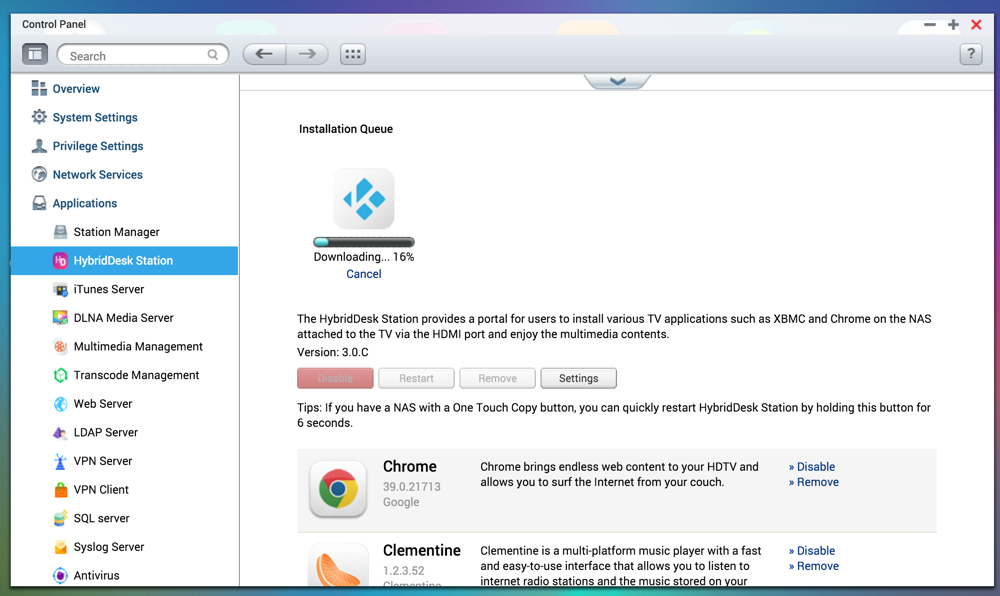Click the LDAP Server icon
Screen dimensions: 1000x596
(60, 432)
